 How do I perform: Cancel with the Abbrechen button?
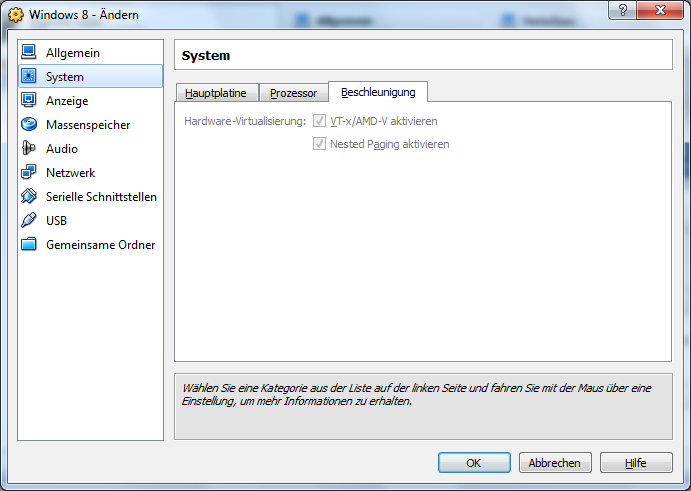555,463
